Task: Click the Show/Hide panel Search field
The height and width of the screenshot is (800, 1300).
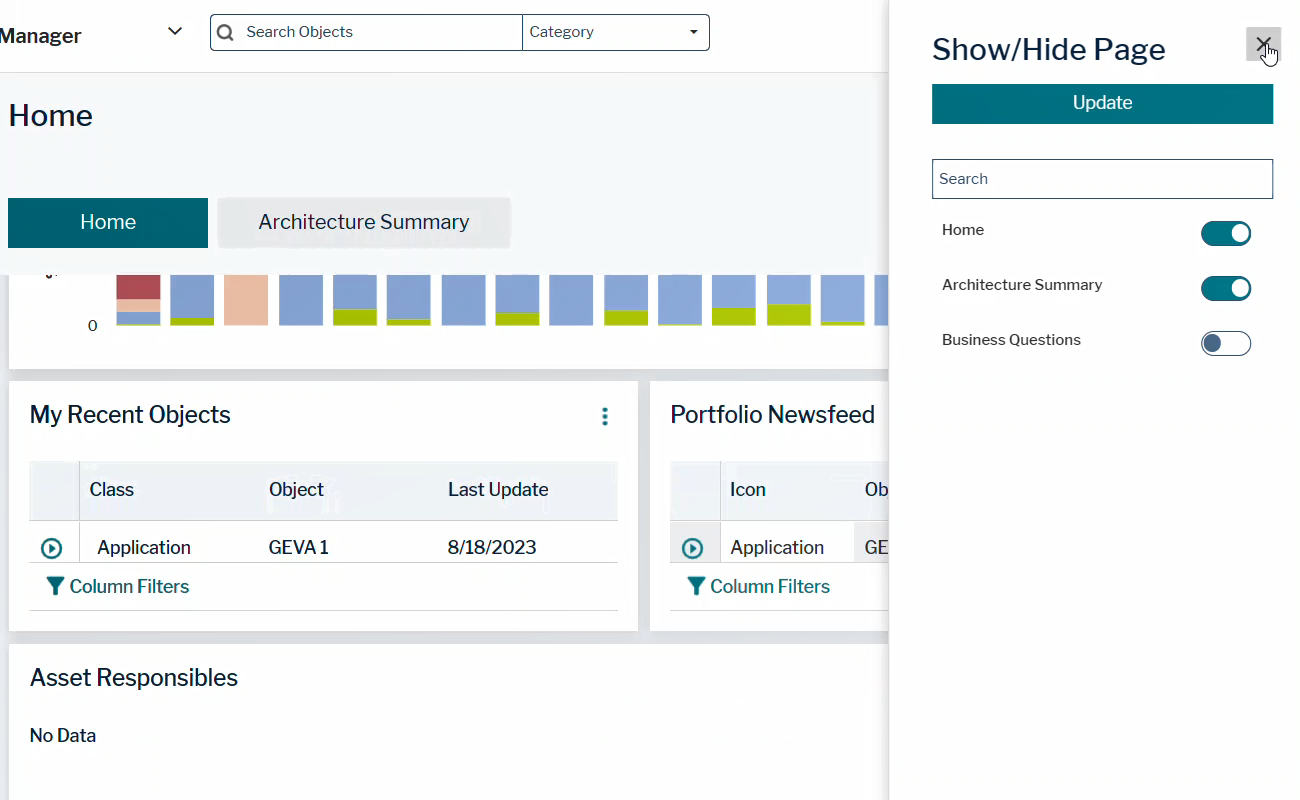Action: [1102, 179]
